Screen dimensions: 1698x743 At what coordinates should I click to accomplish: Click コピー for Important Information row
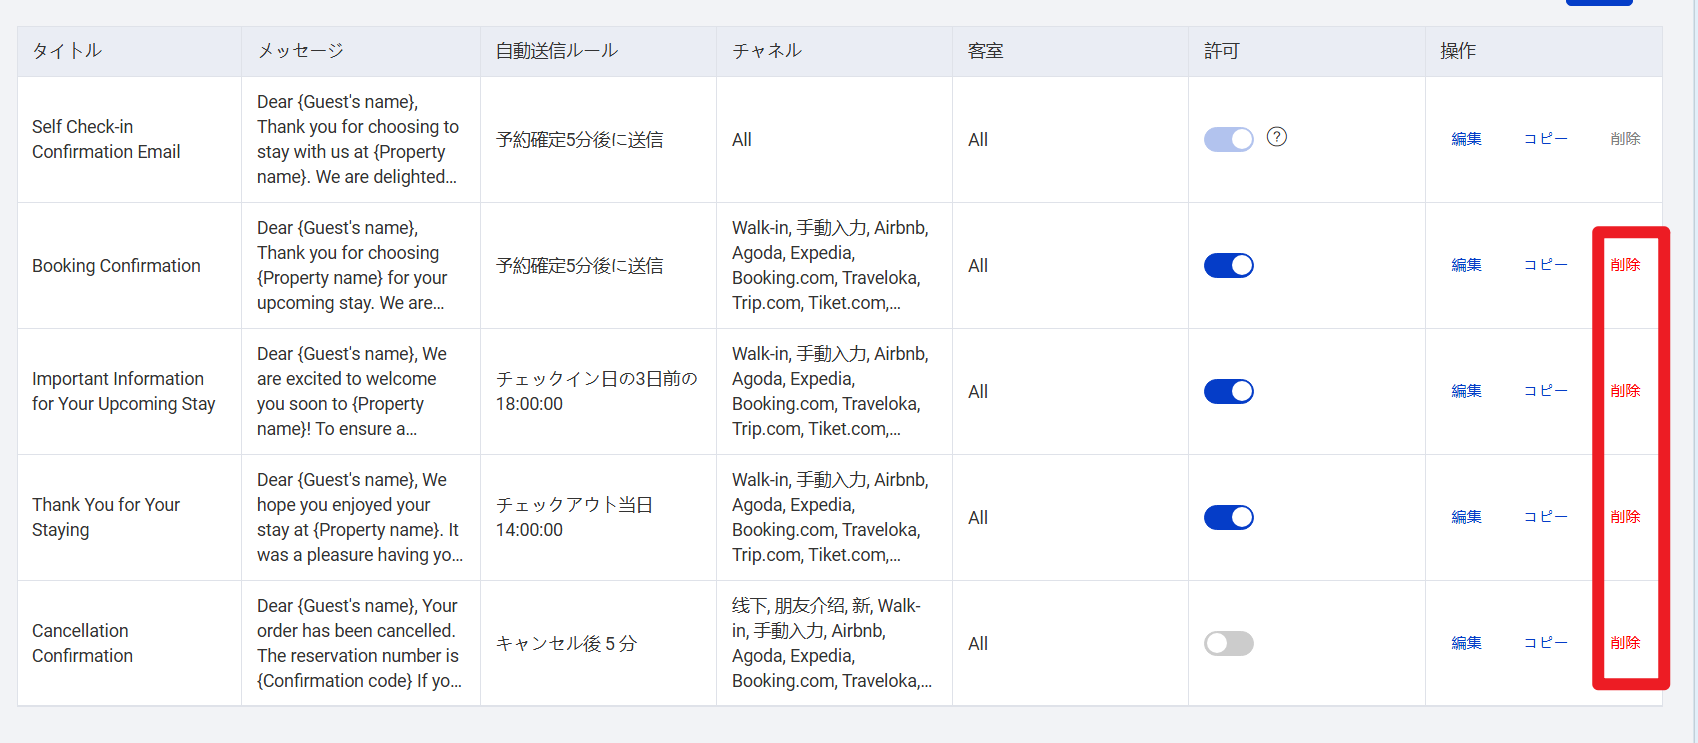point(1546,391)
